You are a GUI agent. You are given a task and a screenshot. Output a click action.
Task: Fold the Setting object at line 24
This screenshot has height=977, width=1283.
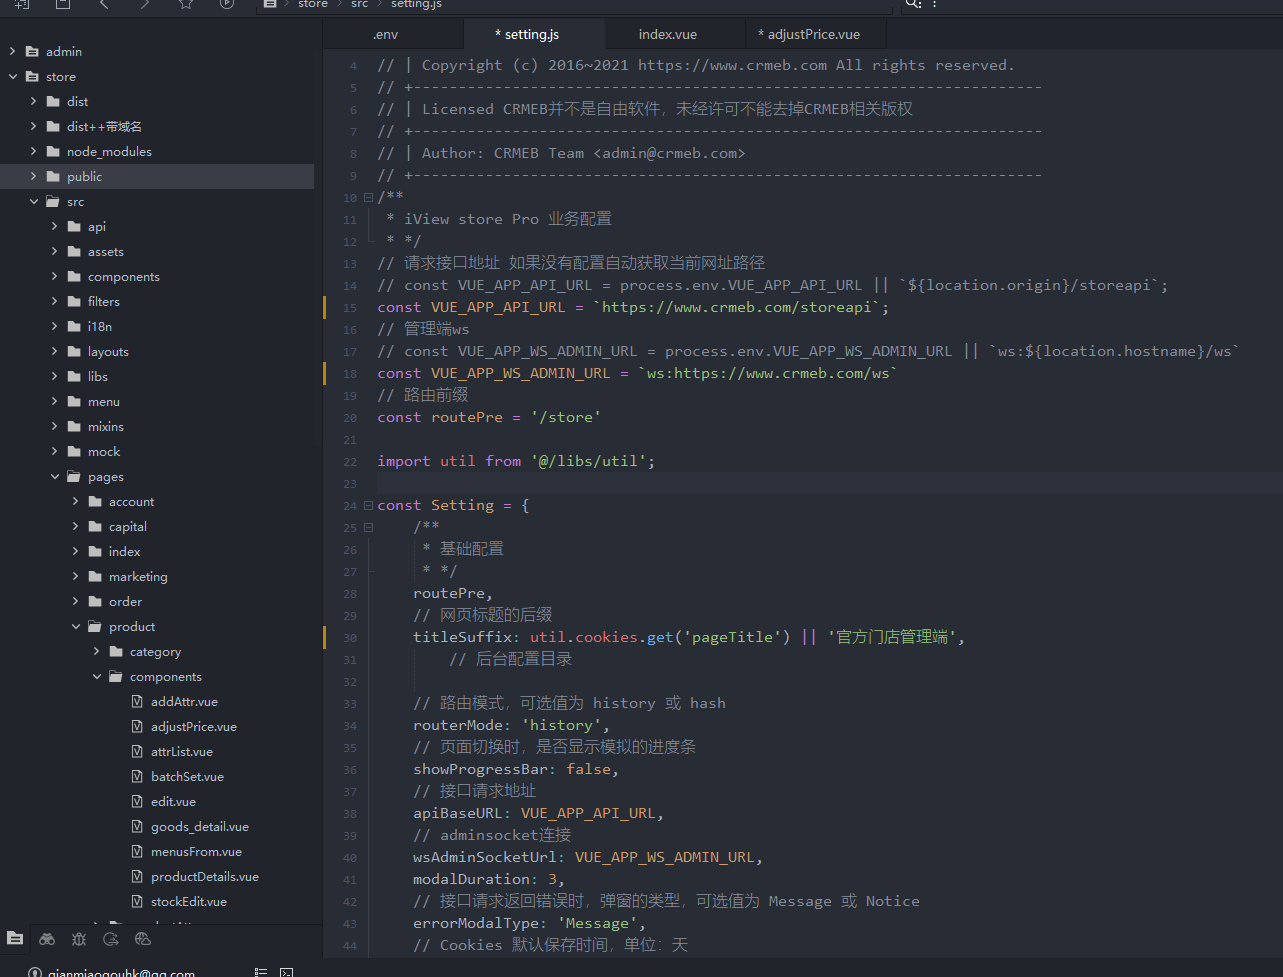coord(368,505)
